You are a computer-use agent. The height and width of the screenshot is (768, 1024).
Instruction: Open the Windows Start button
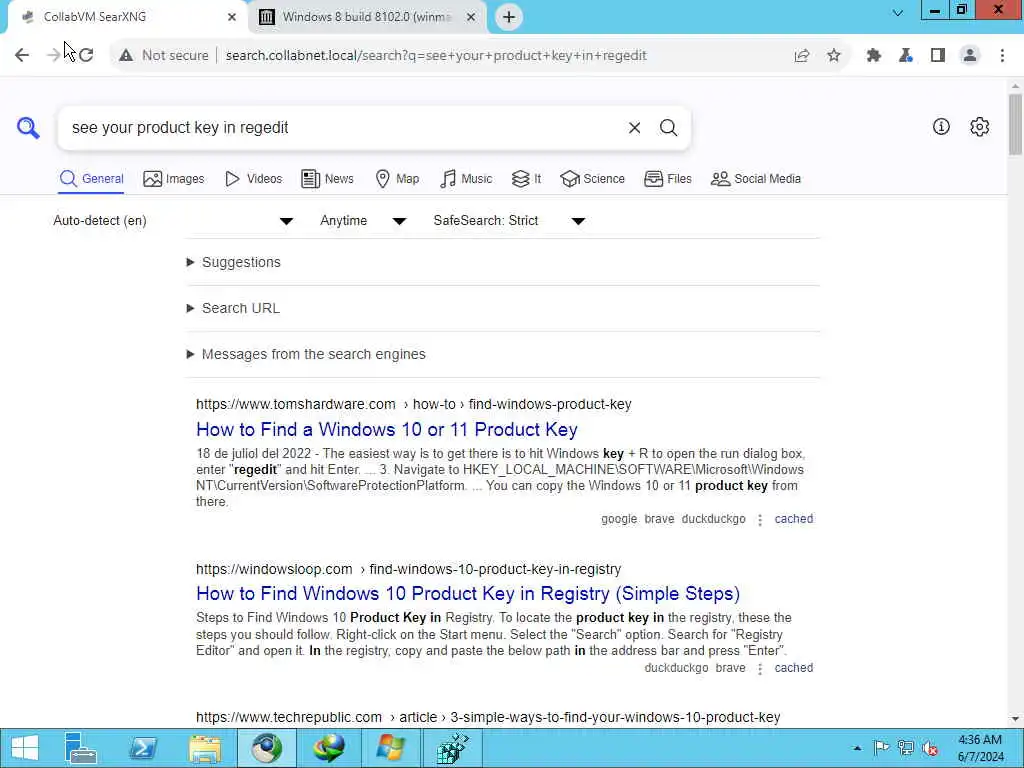coord(24,748)
